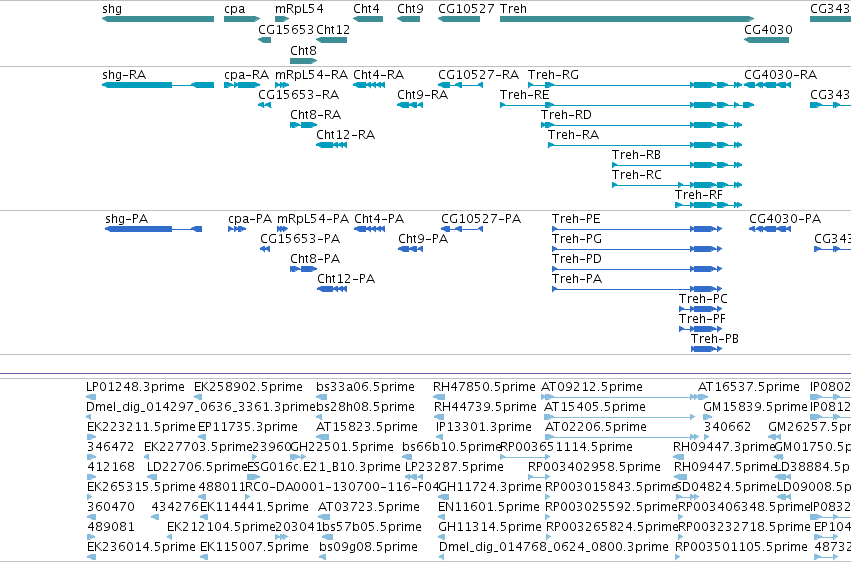This screenshot has height=562, width=851.
Task: Click the CG4030-RA transcript label
Action: [x=780, y=74]
